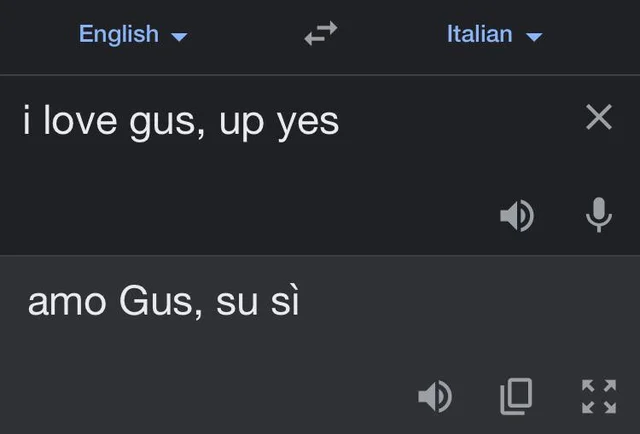
Task: Click the arrow beside English
Action: (x=180, y=37)
